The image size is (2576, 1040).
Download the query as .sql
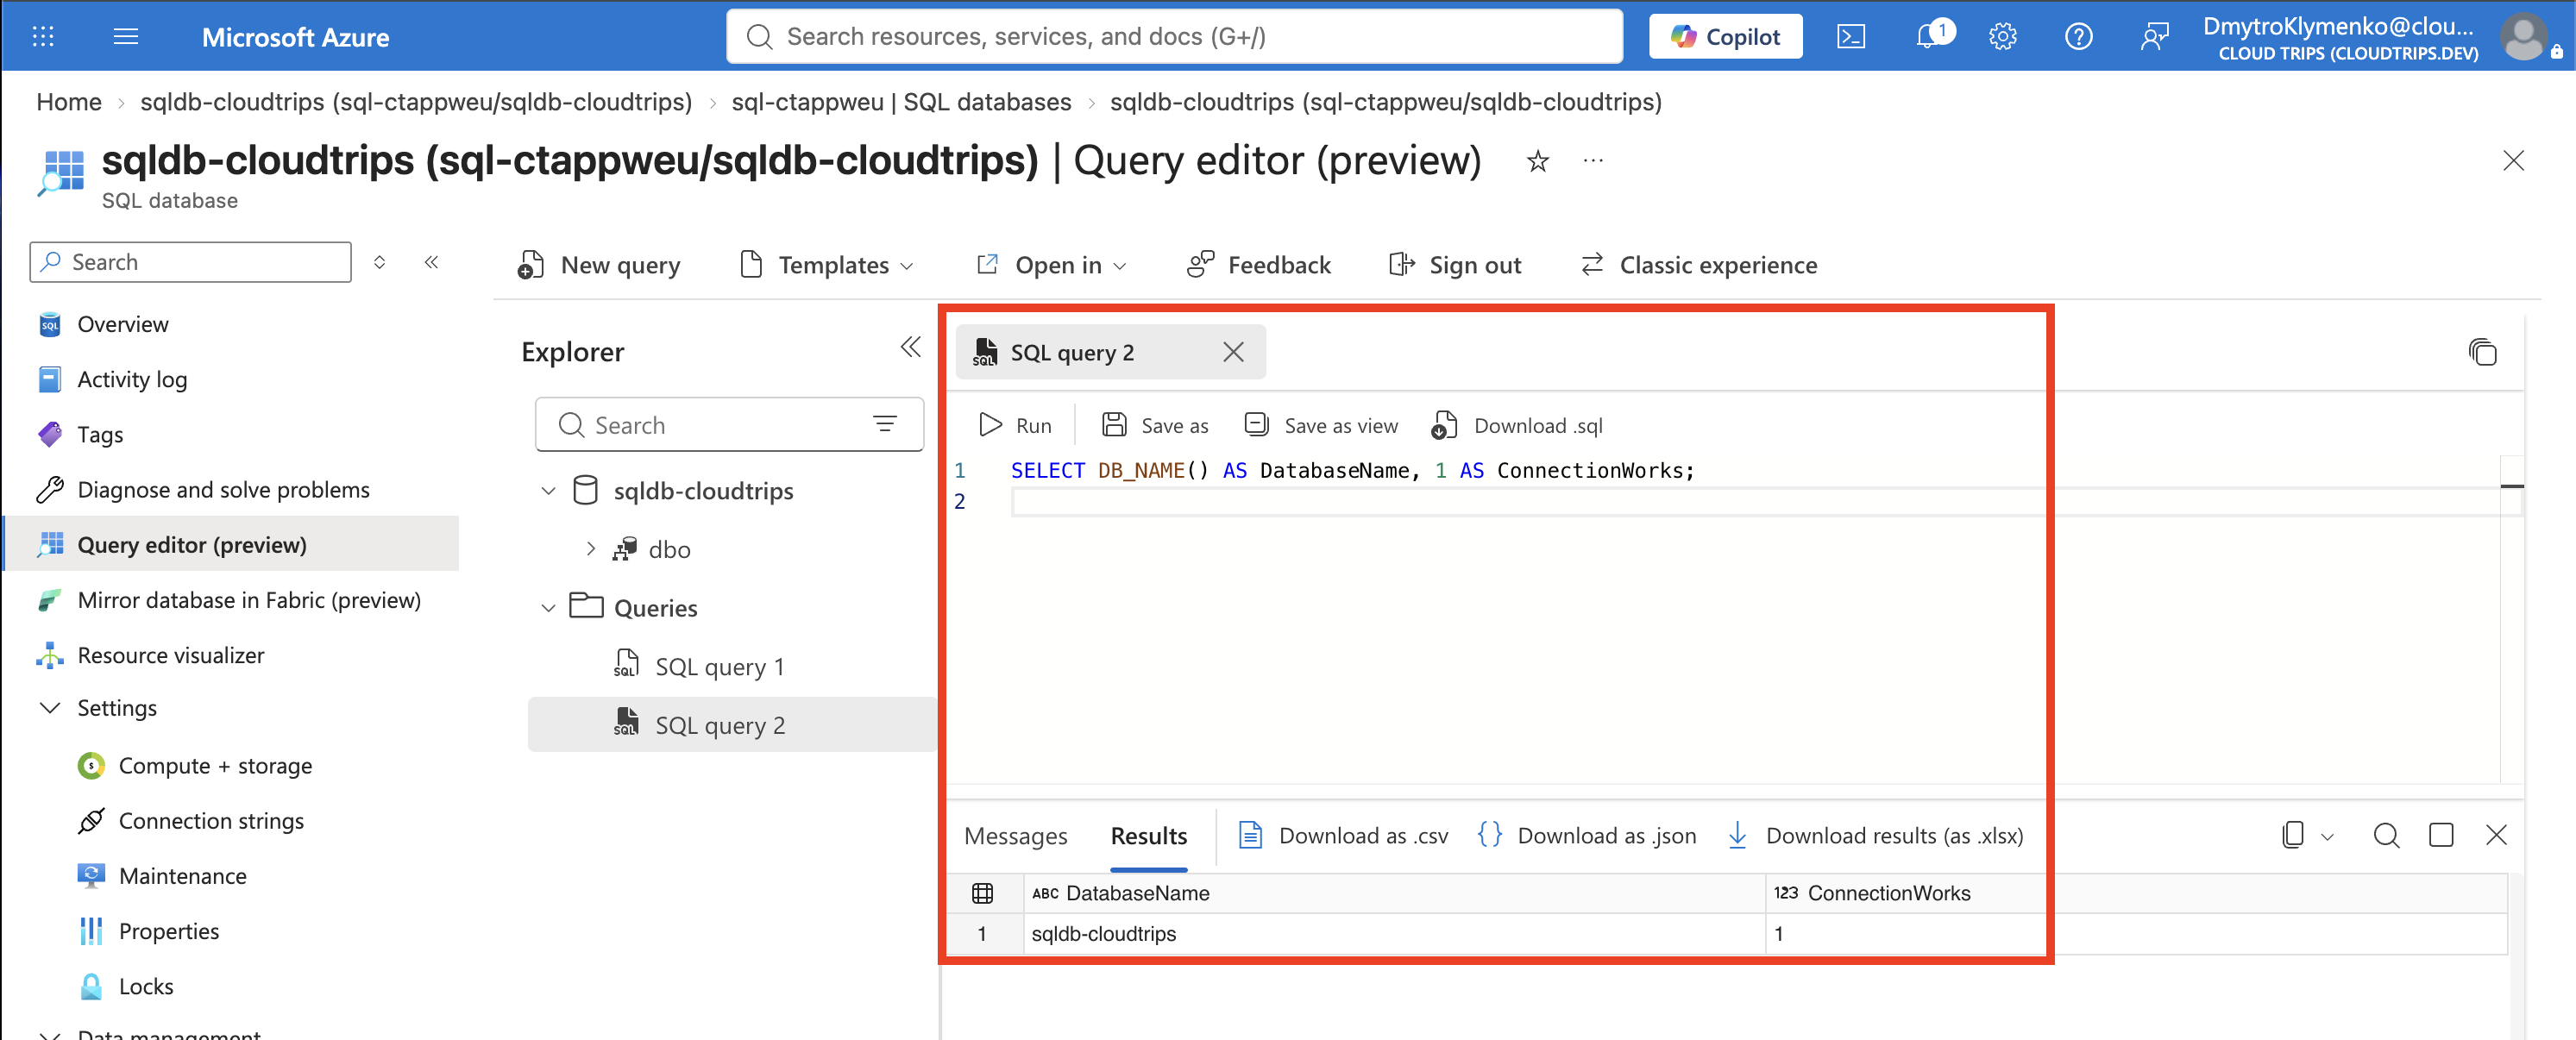[x=1517, y=426]
